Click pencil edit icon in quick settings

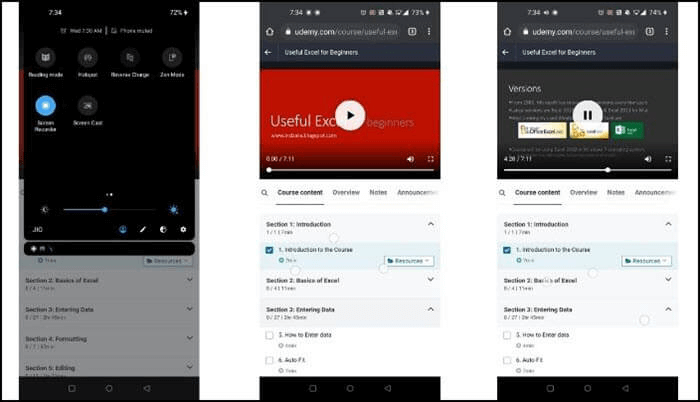coord(142,229)
